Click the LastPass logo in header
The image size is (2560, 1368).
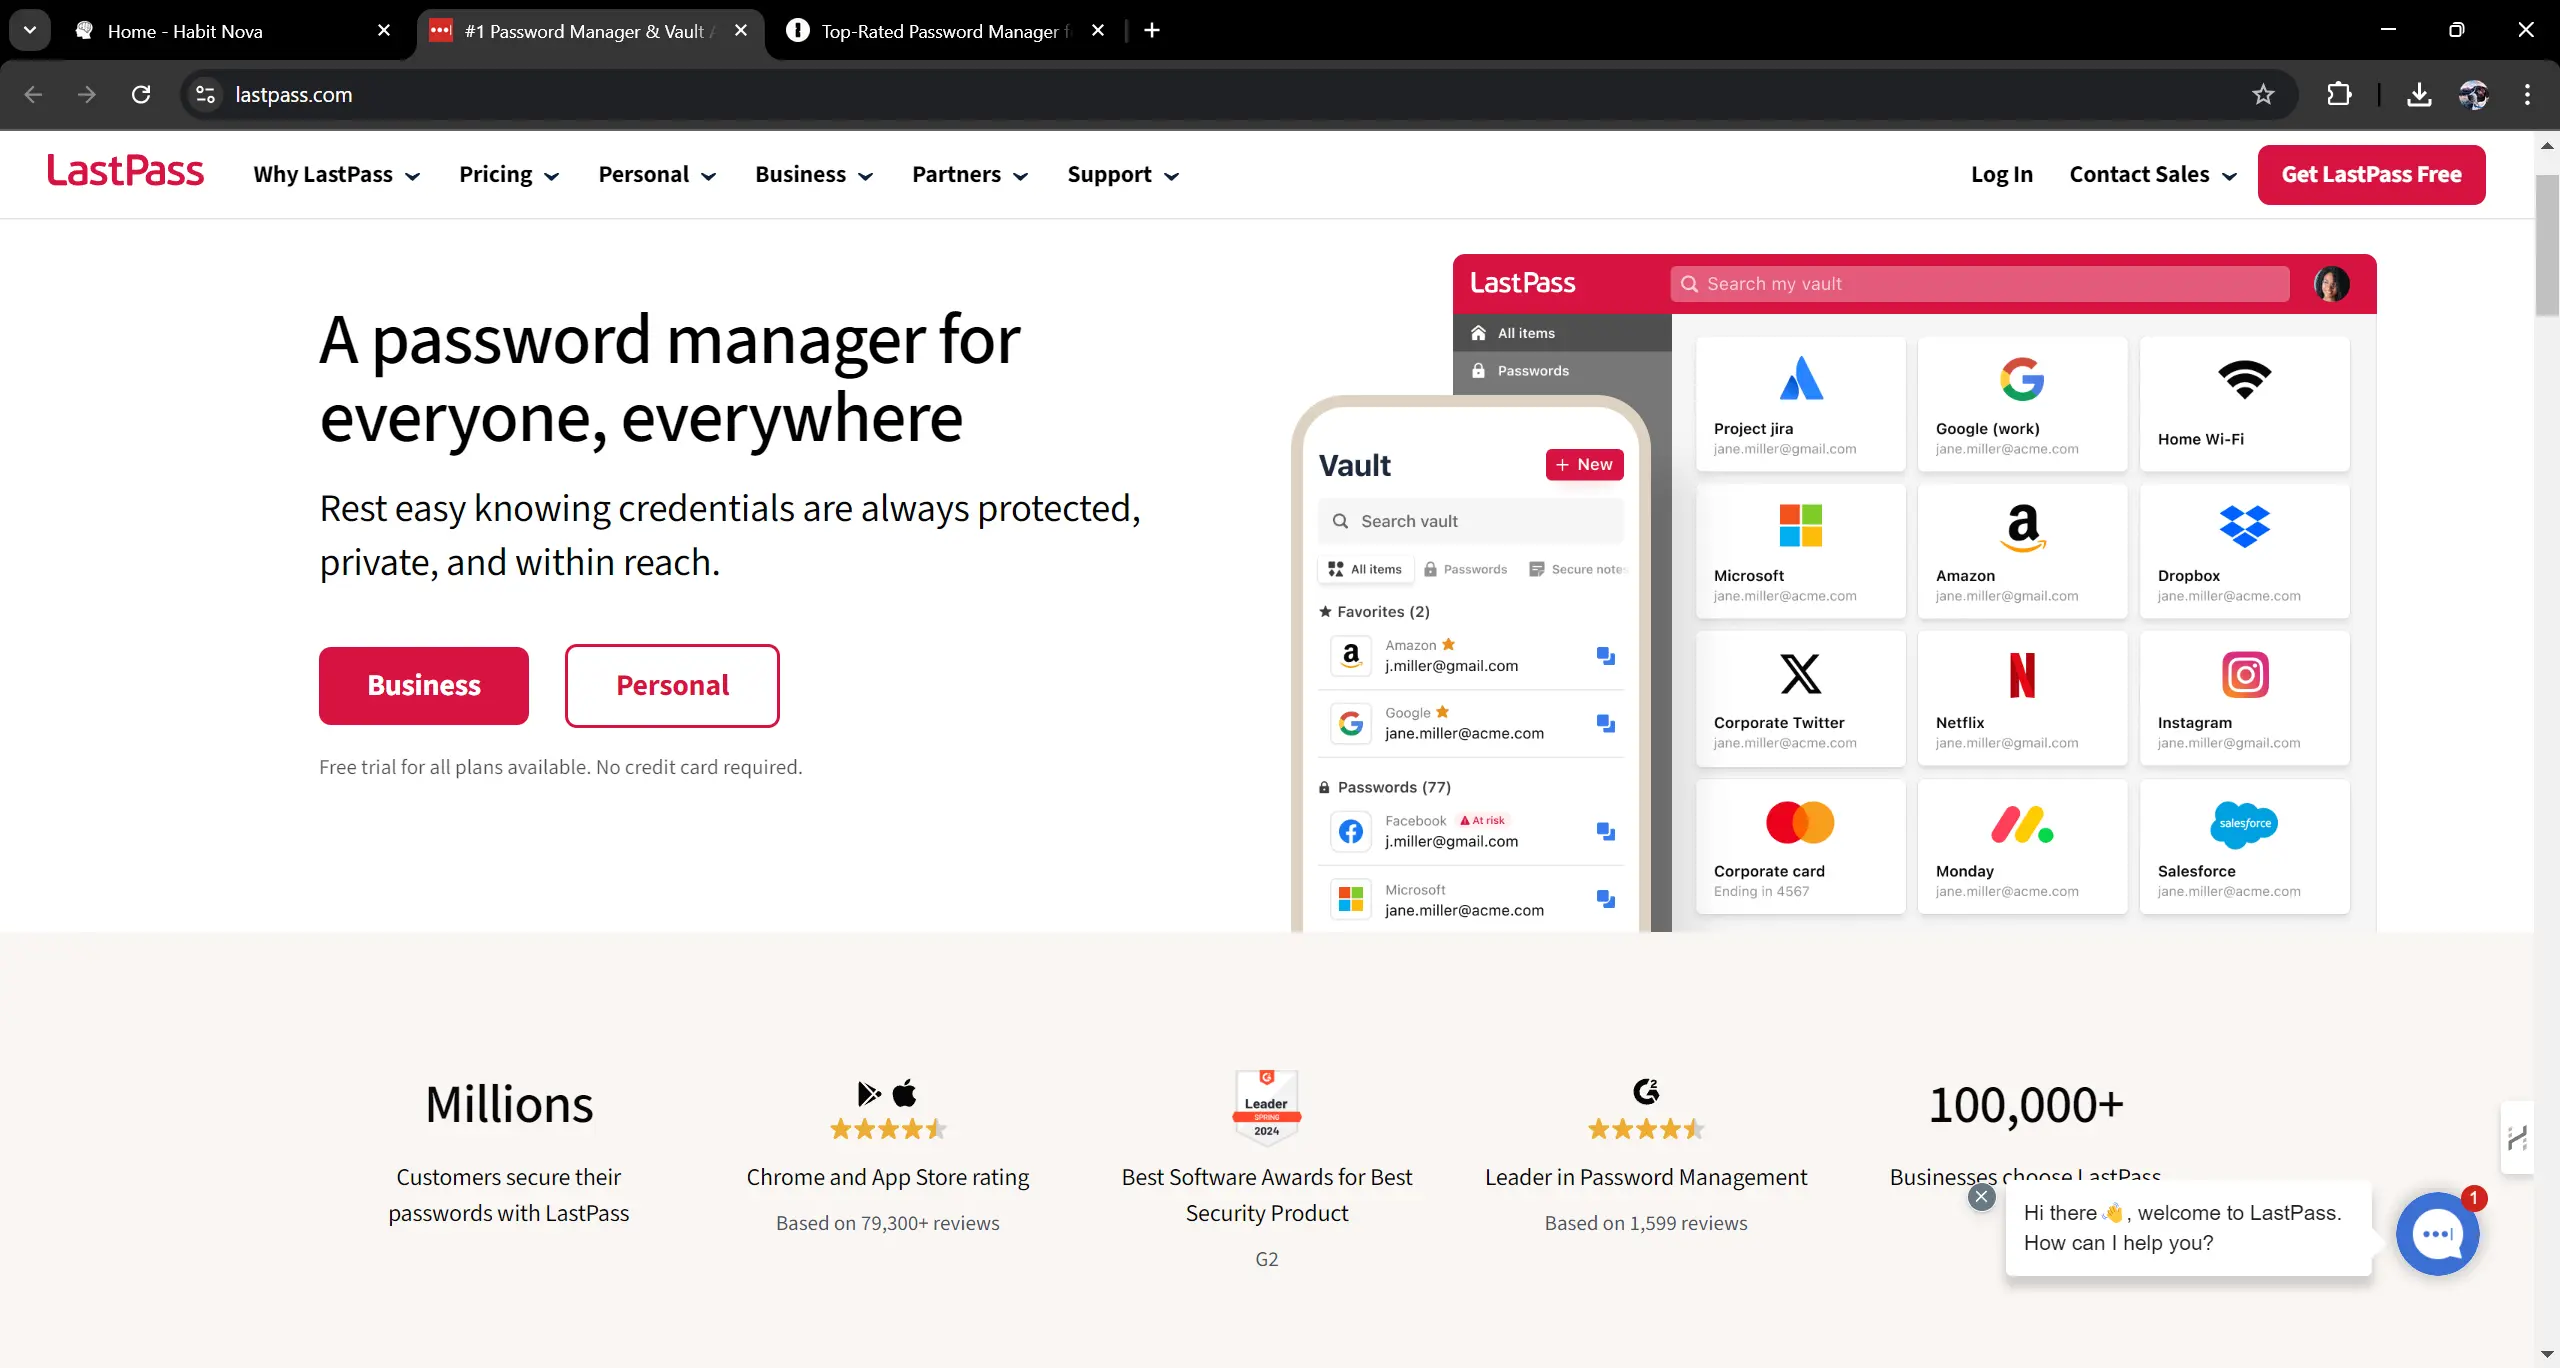pyautogui.click(x=125, y=172)
